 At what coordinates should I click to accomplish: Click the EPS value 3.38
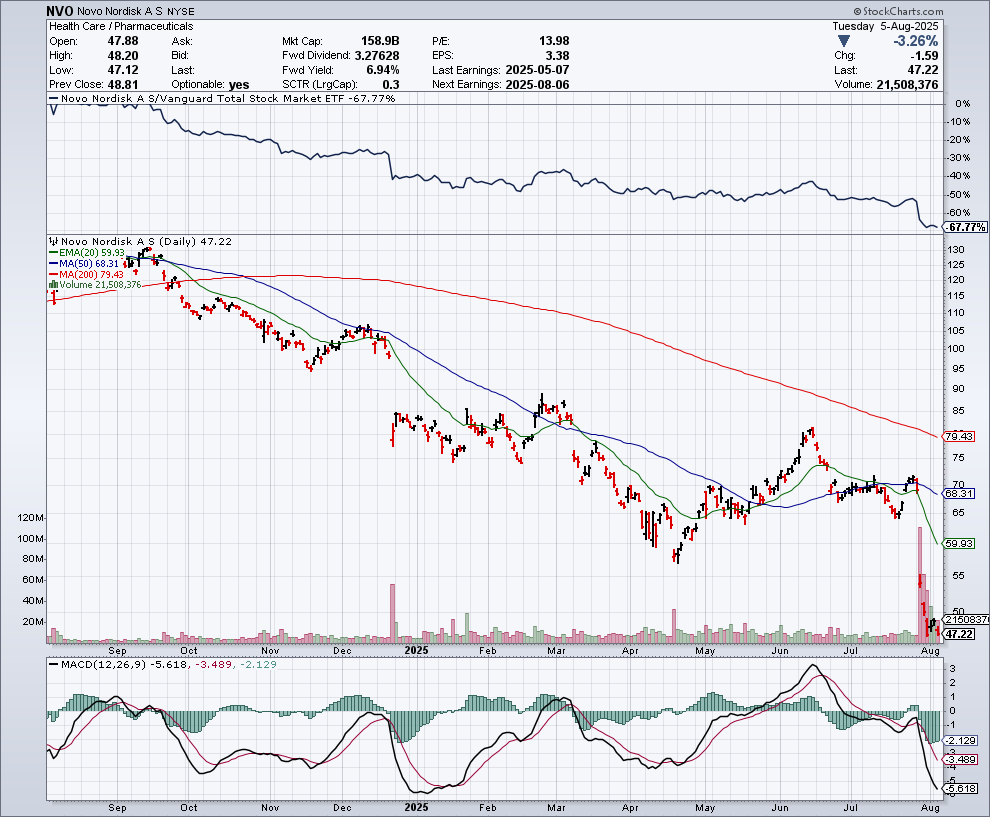pyautogui.click(x=558, y=56)
